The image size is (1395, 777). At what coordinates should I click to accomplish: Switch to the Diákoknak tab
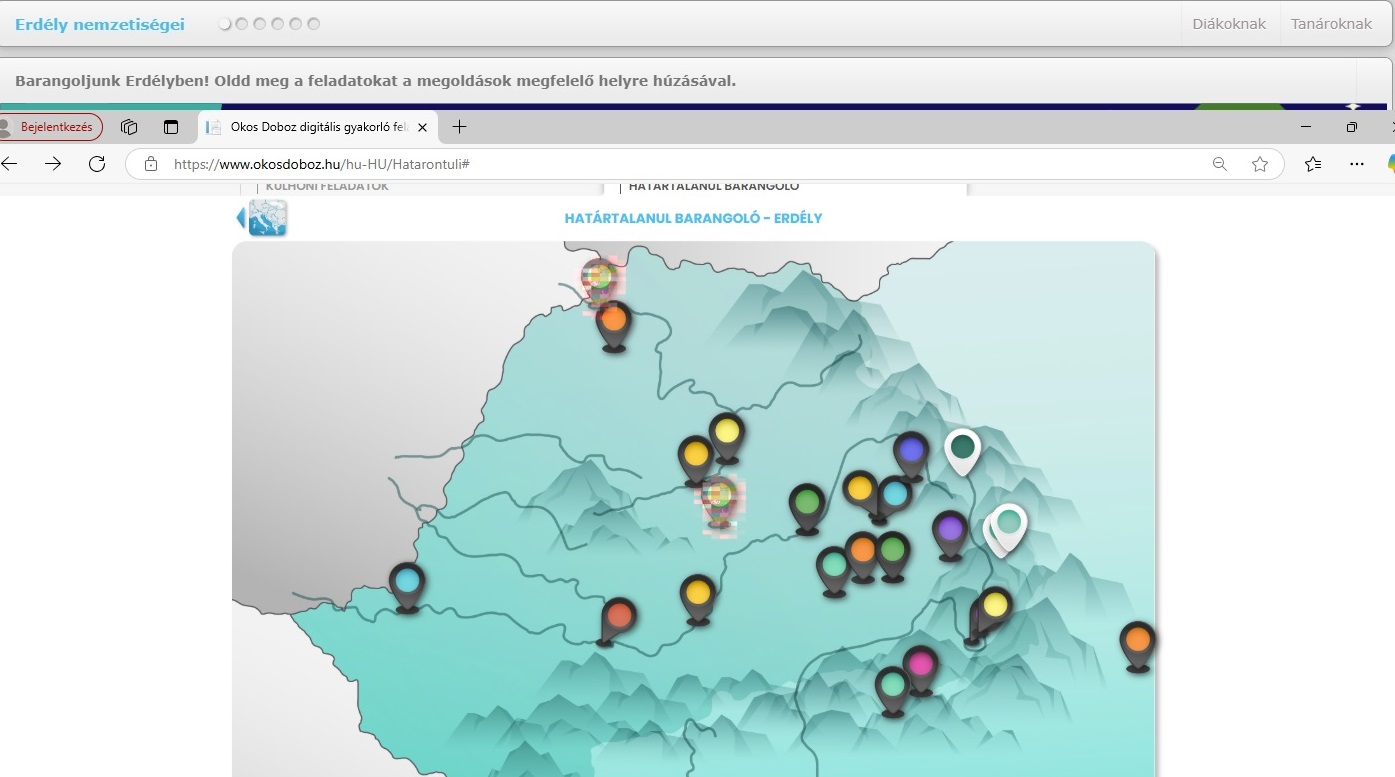pyautogui.click(x=1229, y=24)
